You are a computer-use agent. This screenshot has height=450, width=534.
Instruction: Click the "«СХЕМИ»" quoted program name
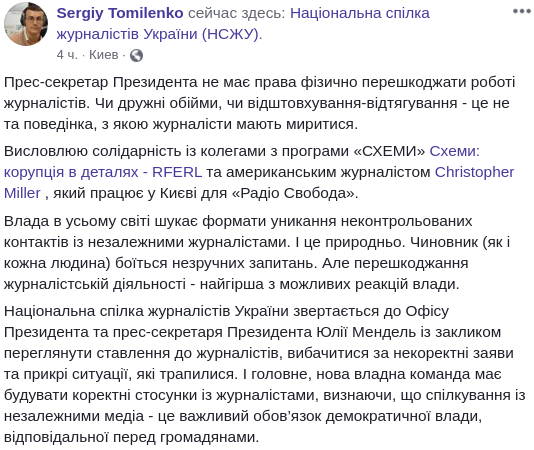pyautogui.click(x=390, y=151)
